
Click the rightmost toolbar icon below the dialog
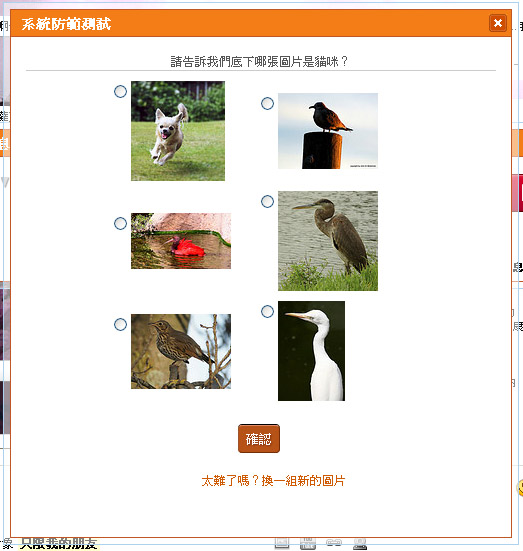(360, 544)
